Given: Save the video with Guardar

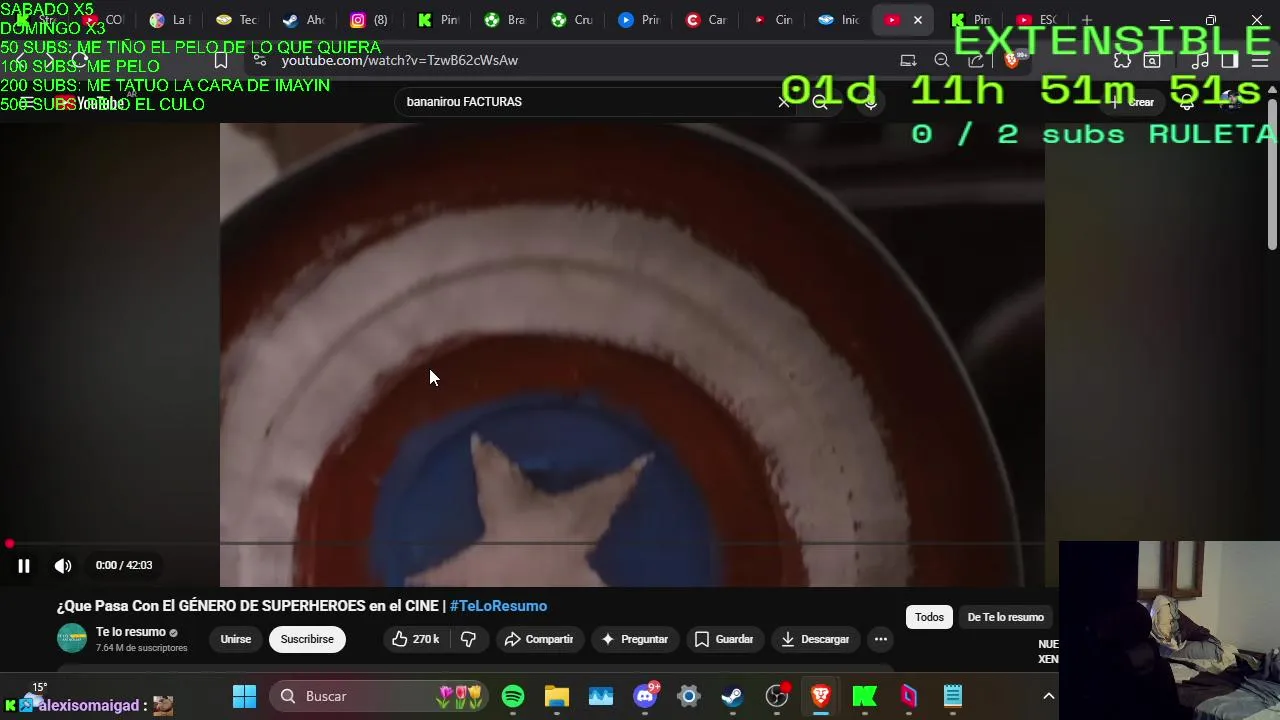Looking at the screenshot, I should 724,639.
